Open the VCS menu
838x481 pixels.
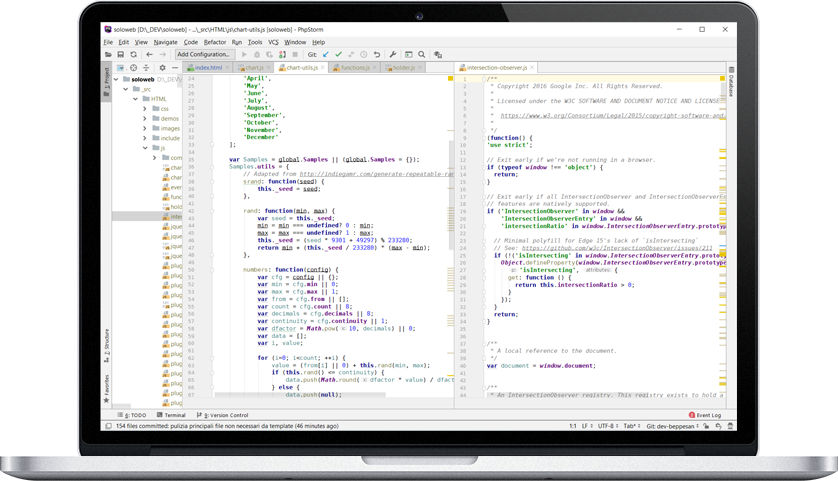point(273,42)
